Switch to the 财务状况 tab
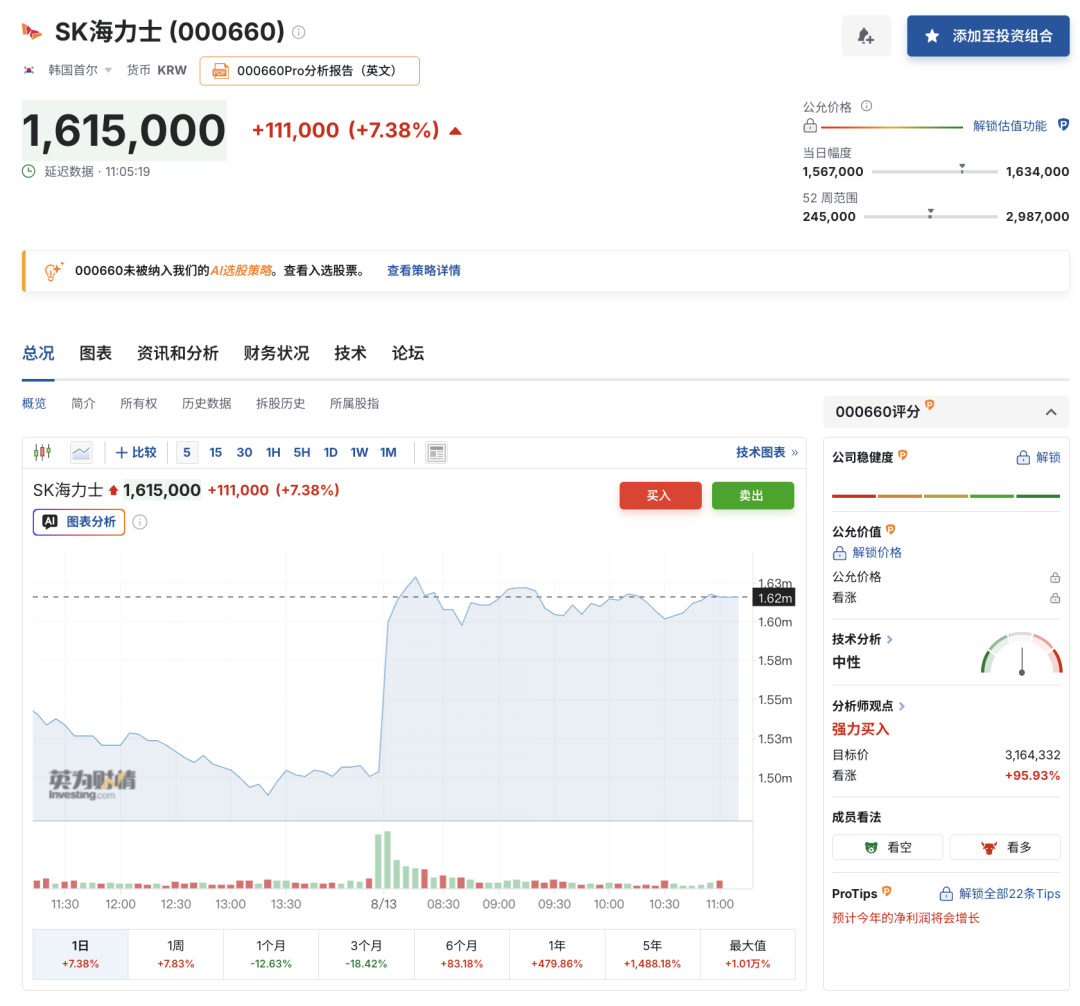 276,354
